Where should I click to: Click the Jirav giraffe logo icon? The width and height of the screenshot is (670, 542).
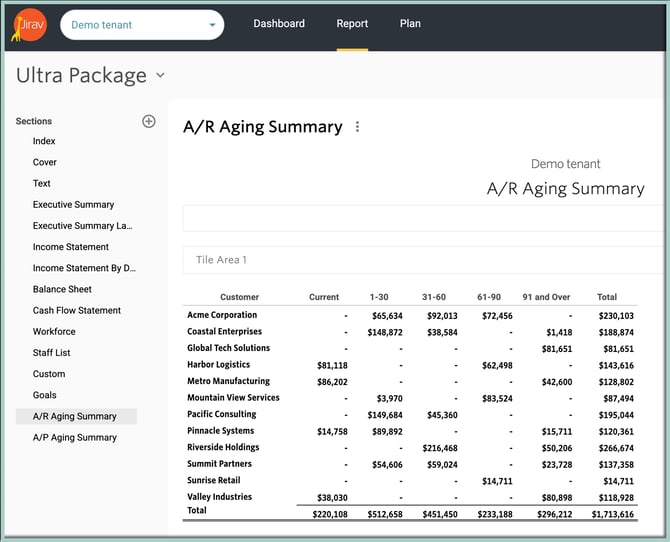click(x=29, y=24)
